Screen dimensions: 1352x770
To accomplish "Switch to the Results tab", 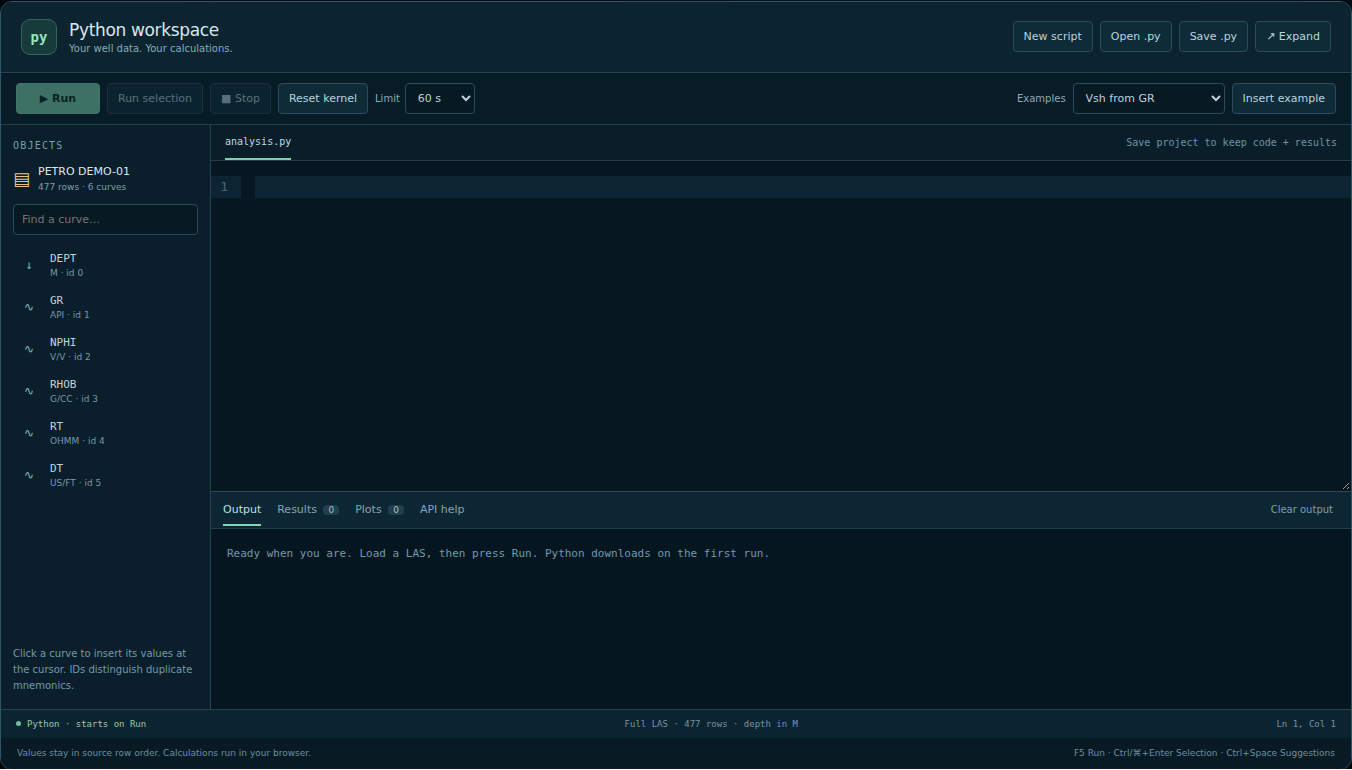I will tap(308, 510).
